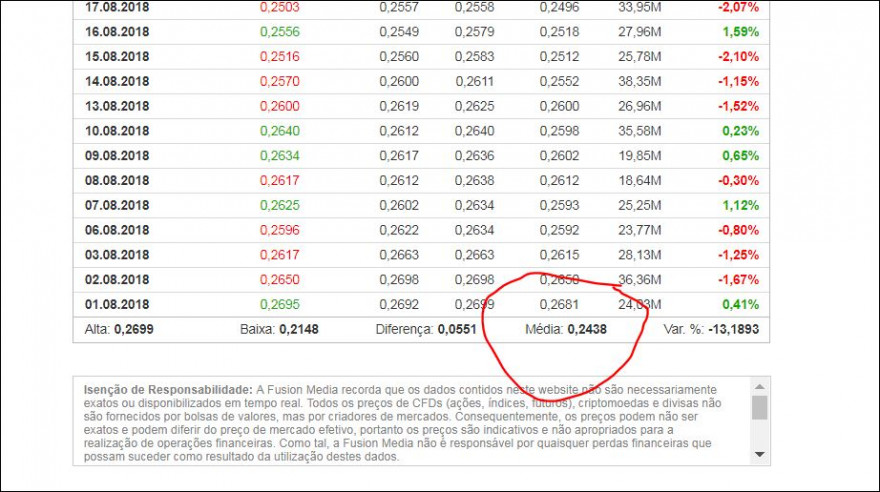Image resolution: width=880 pixels, height=492 pixels.
Task: Select the date 01.08.2018
Action: [x=117, y=305]
